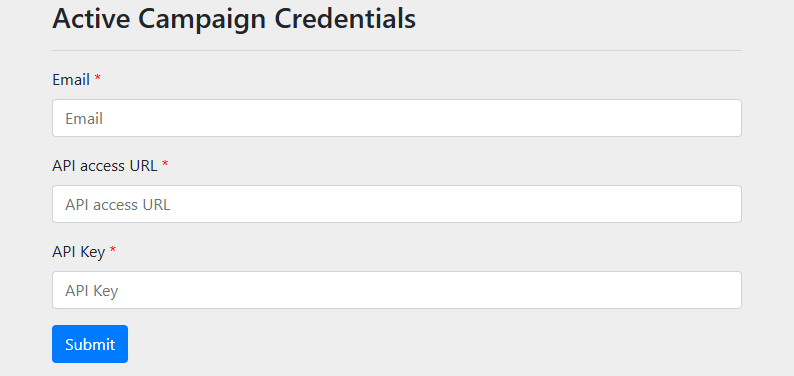
Task: Click the API Key placeholder text
Action: tap(92, 291)
